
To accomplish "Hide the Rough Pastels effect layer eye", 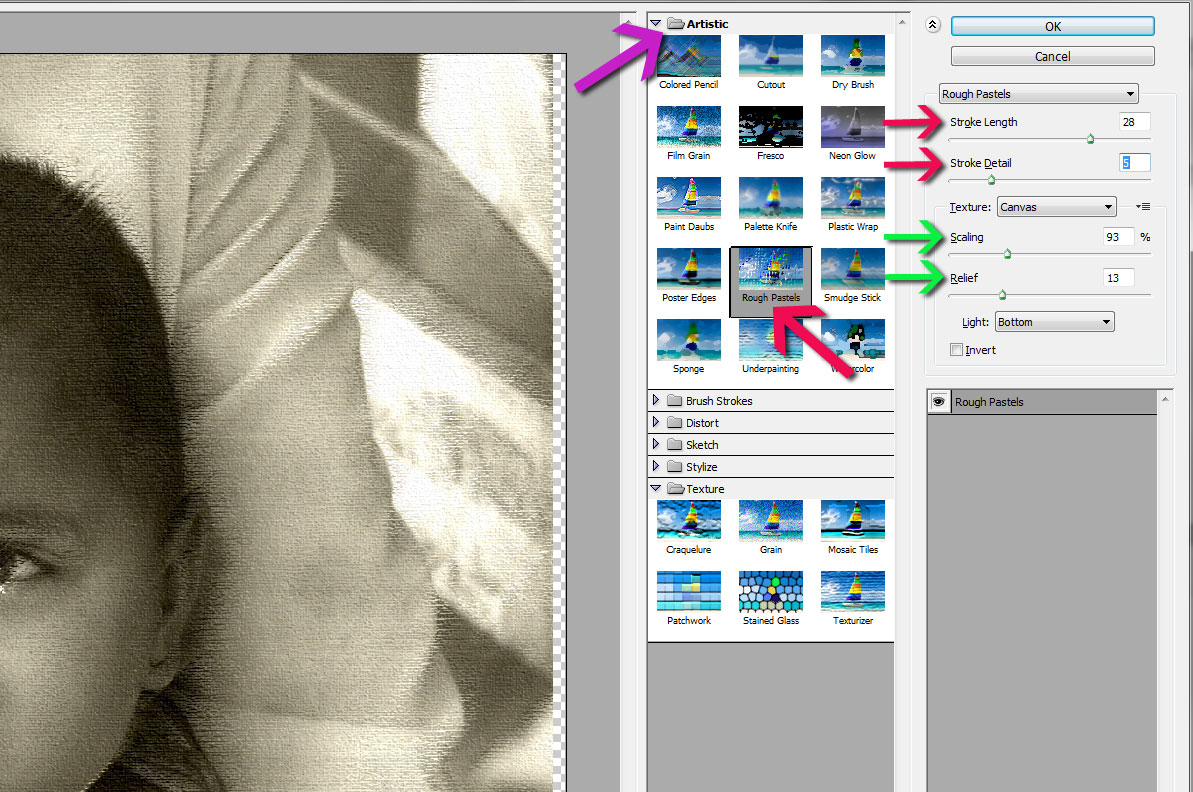I will (x=939, y=402).
